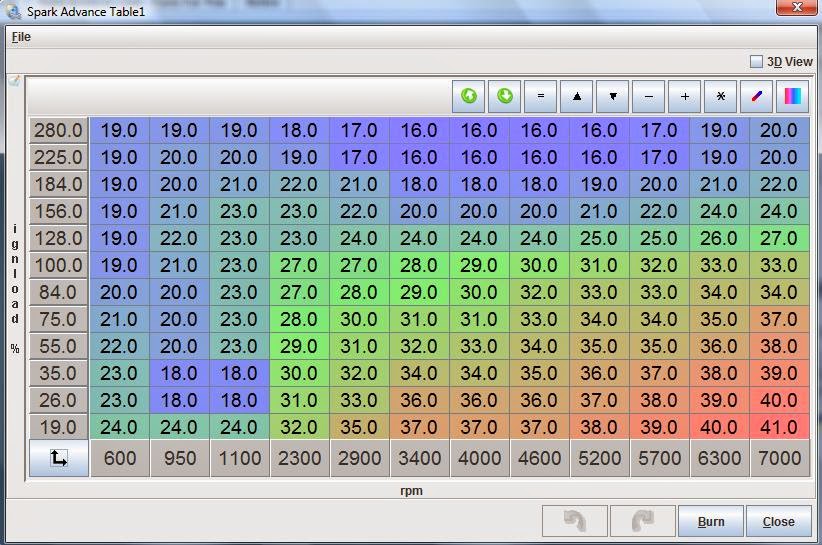Click the green down-arrow toolbar icon
Screen dimensions: 822x545
tap(505, 97)
